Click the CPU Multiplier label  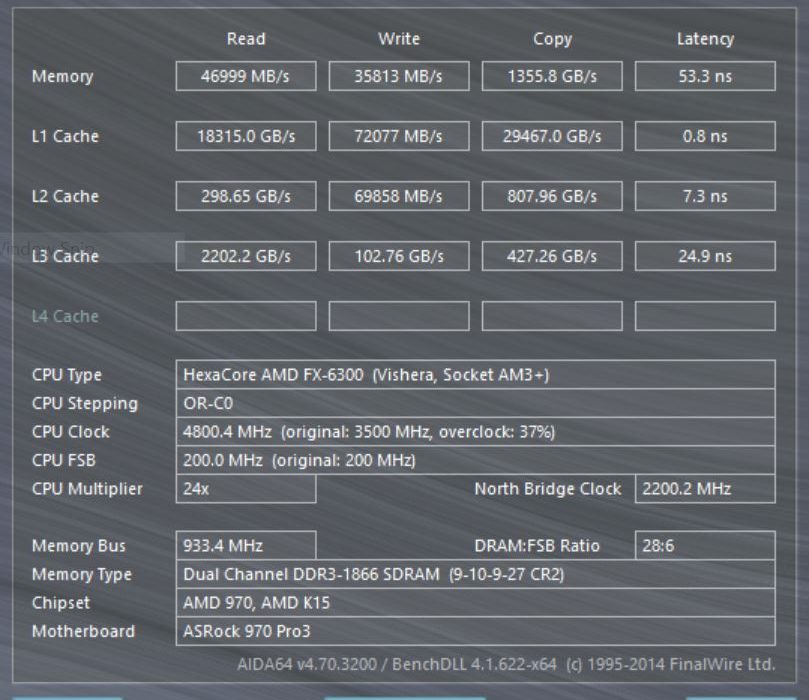(x=87, y=489)
